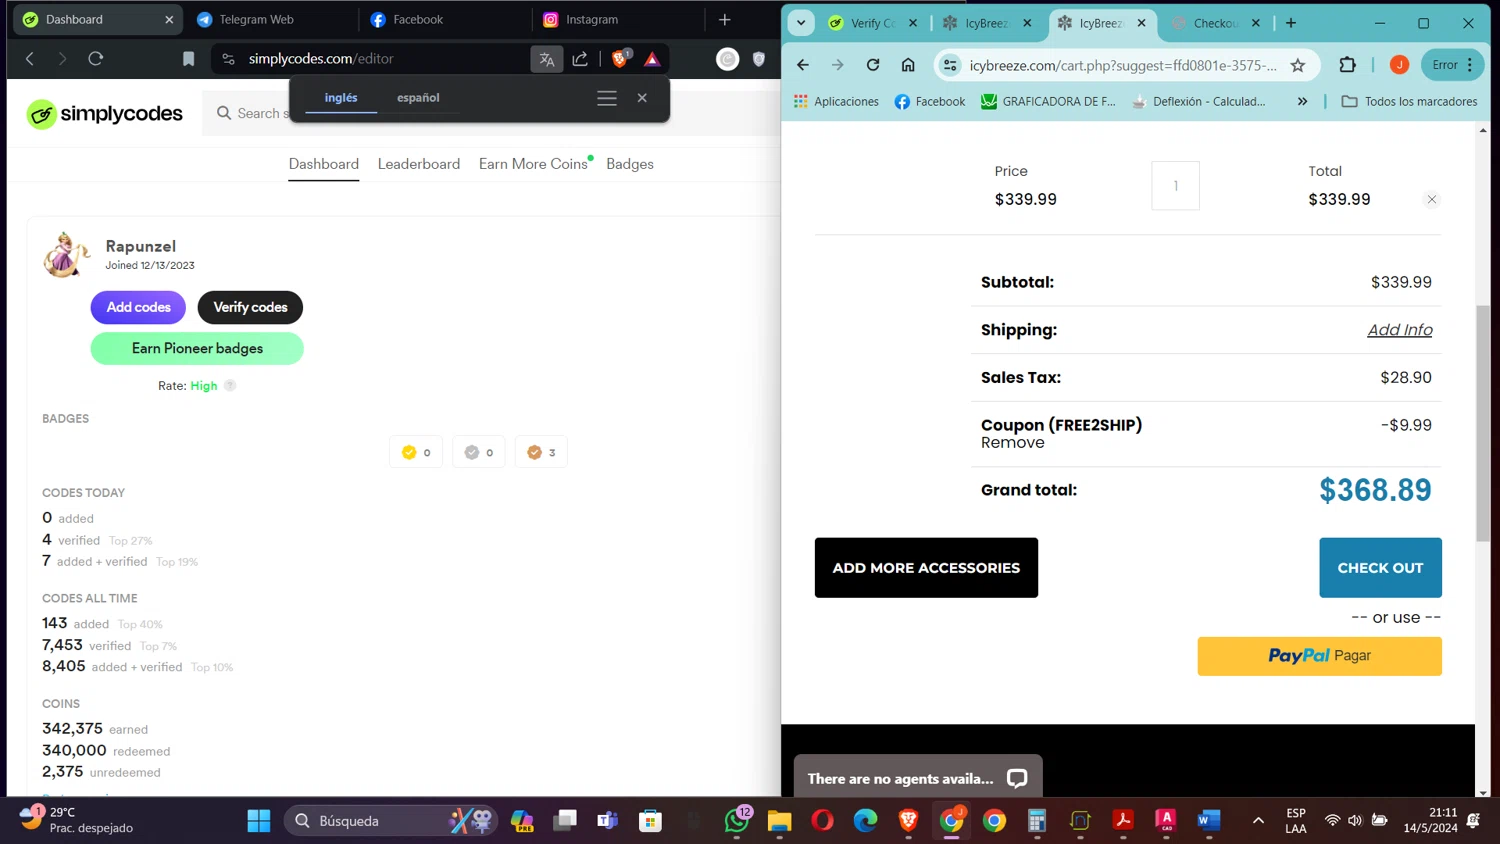Click the Rate help question mark icon
The image size is (1500, 844).
click(230, 386)
